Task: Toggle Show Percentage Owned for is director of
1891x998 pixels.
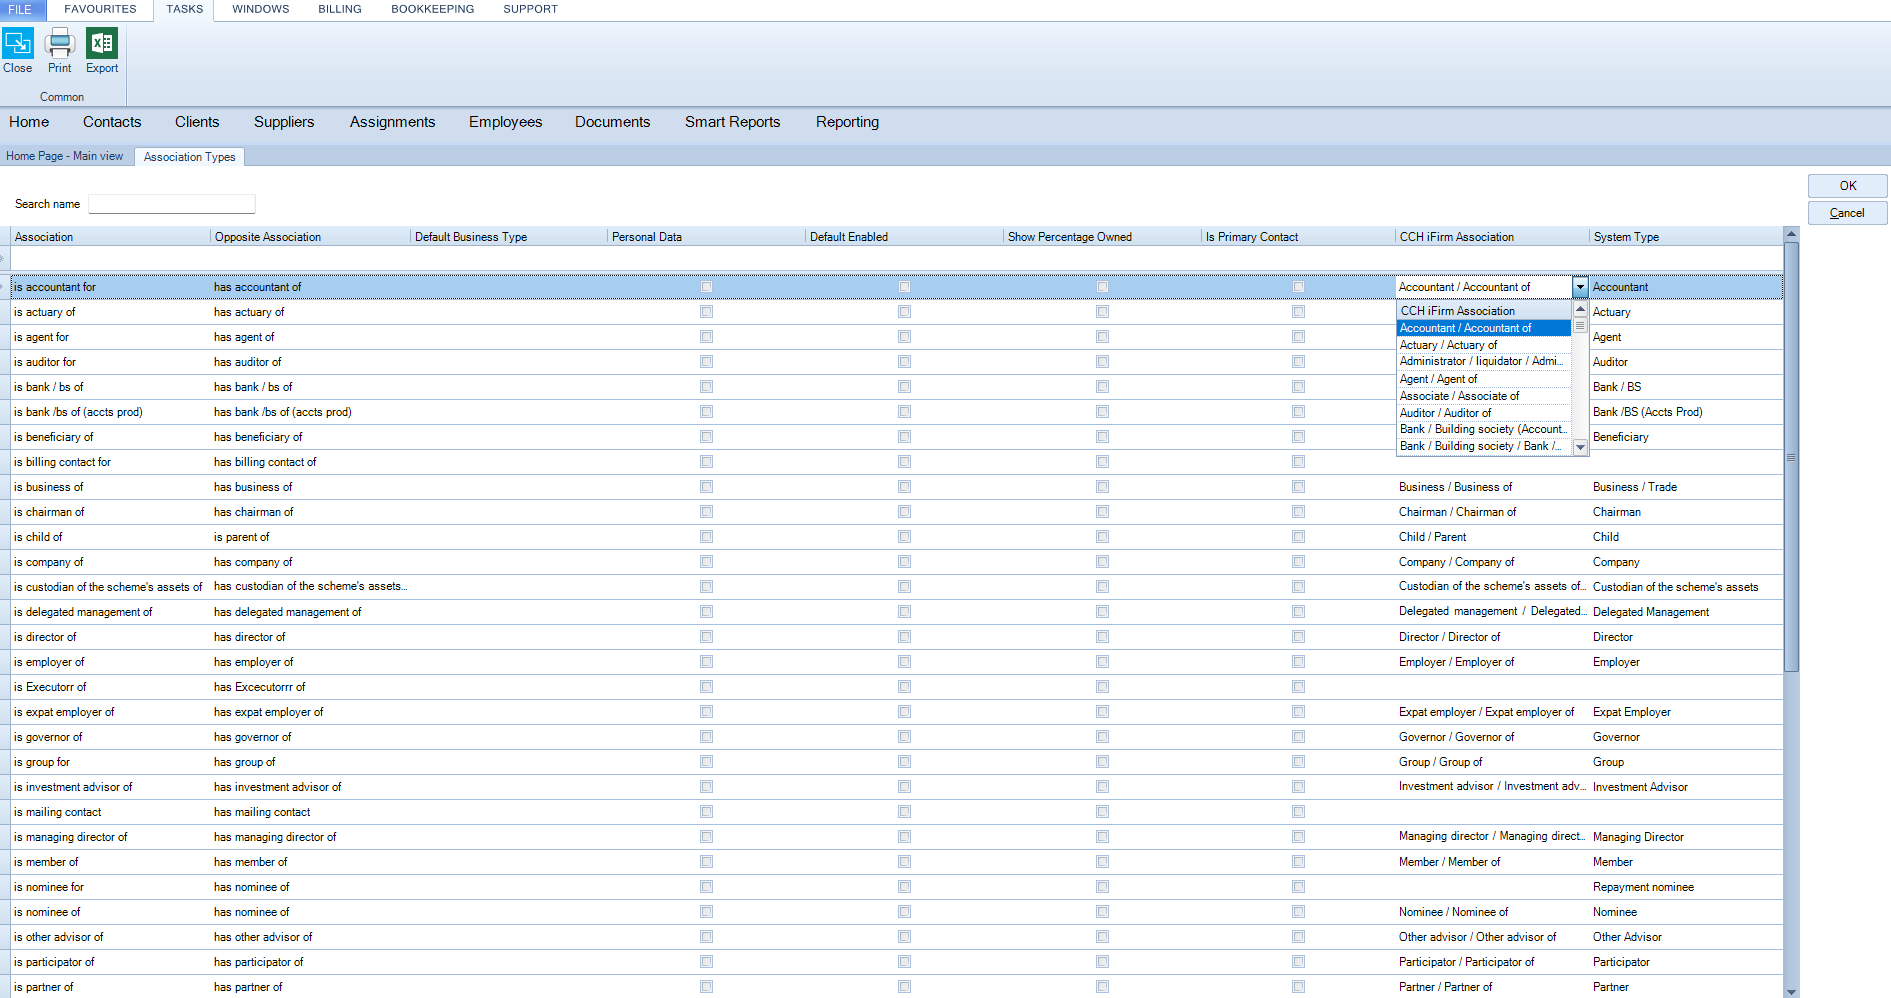Action: [x=1103, y=637]
